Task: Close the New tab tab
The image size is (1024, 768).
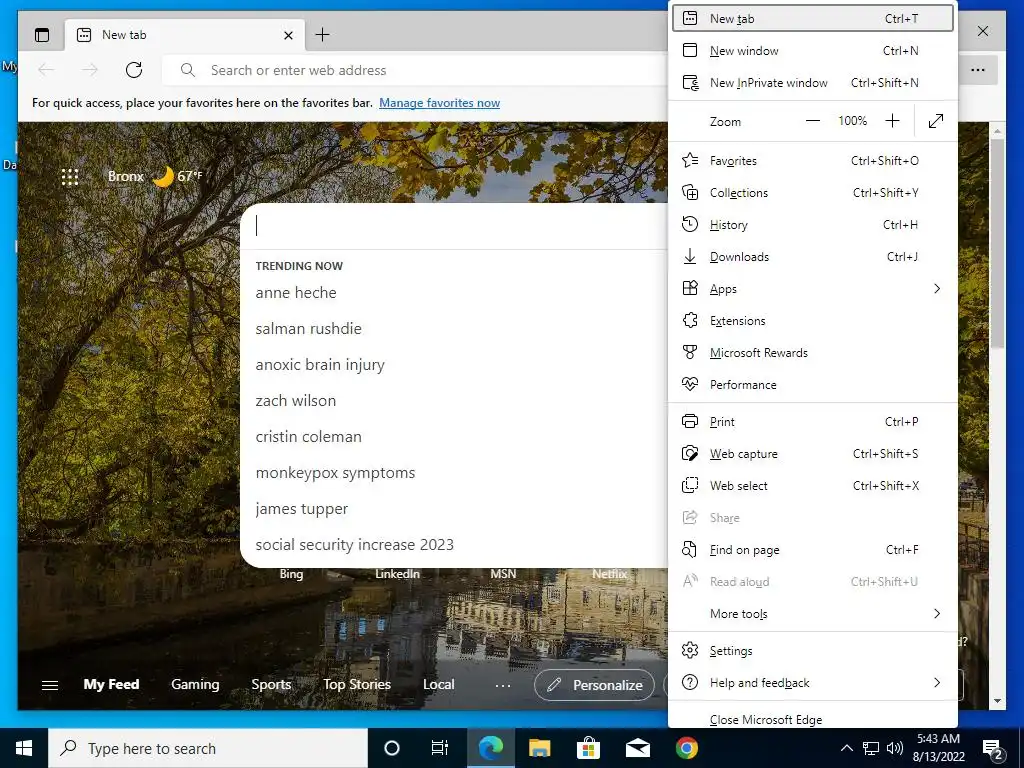Action: coord(288,35)
